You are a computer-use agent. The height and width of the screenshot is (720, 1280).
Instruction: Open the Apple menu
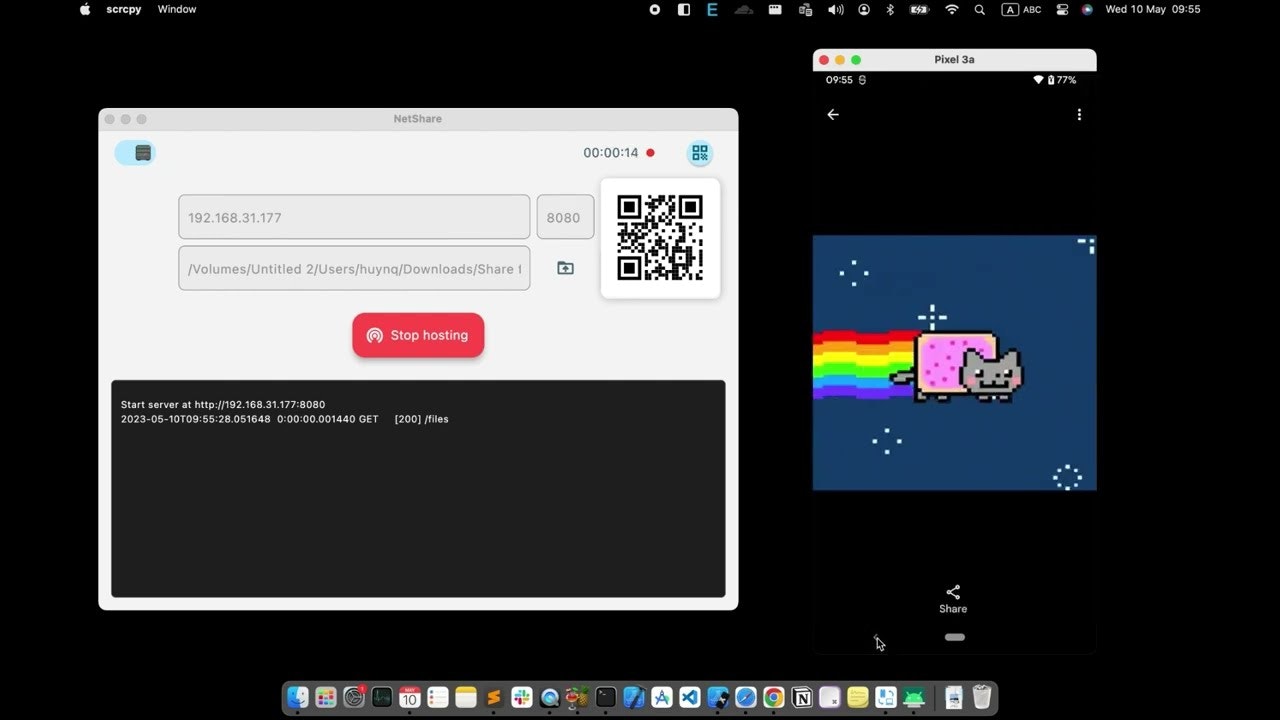coord(85,9)
